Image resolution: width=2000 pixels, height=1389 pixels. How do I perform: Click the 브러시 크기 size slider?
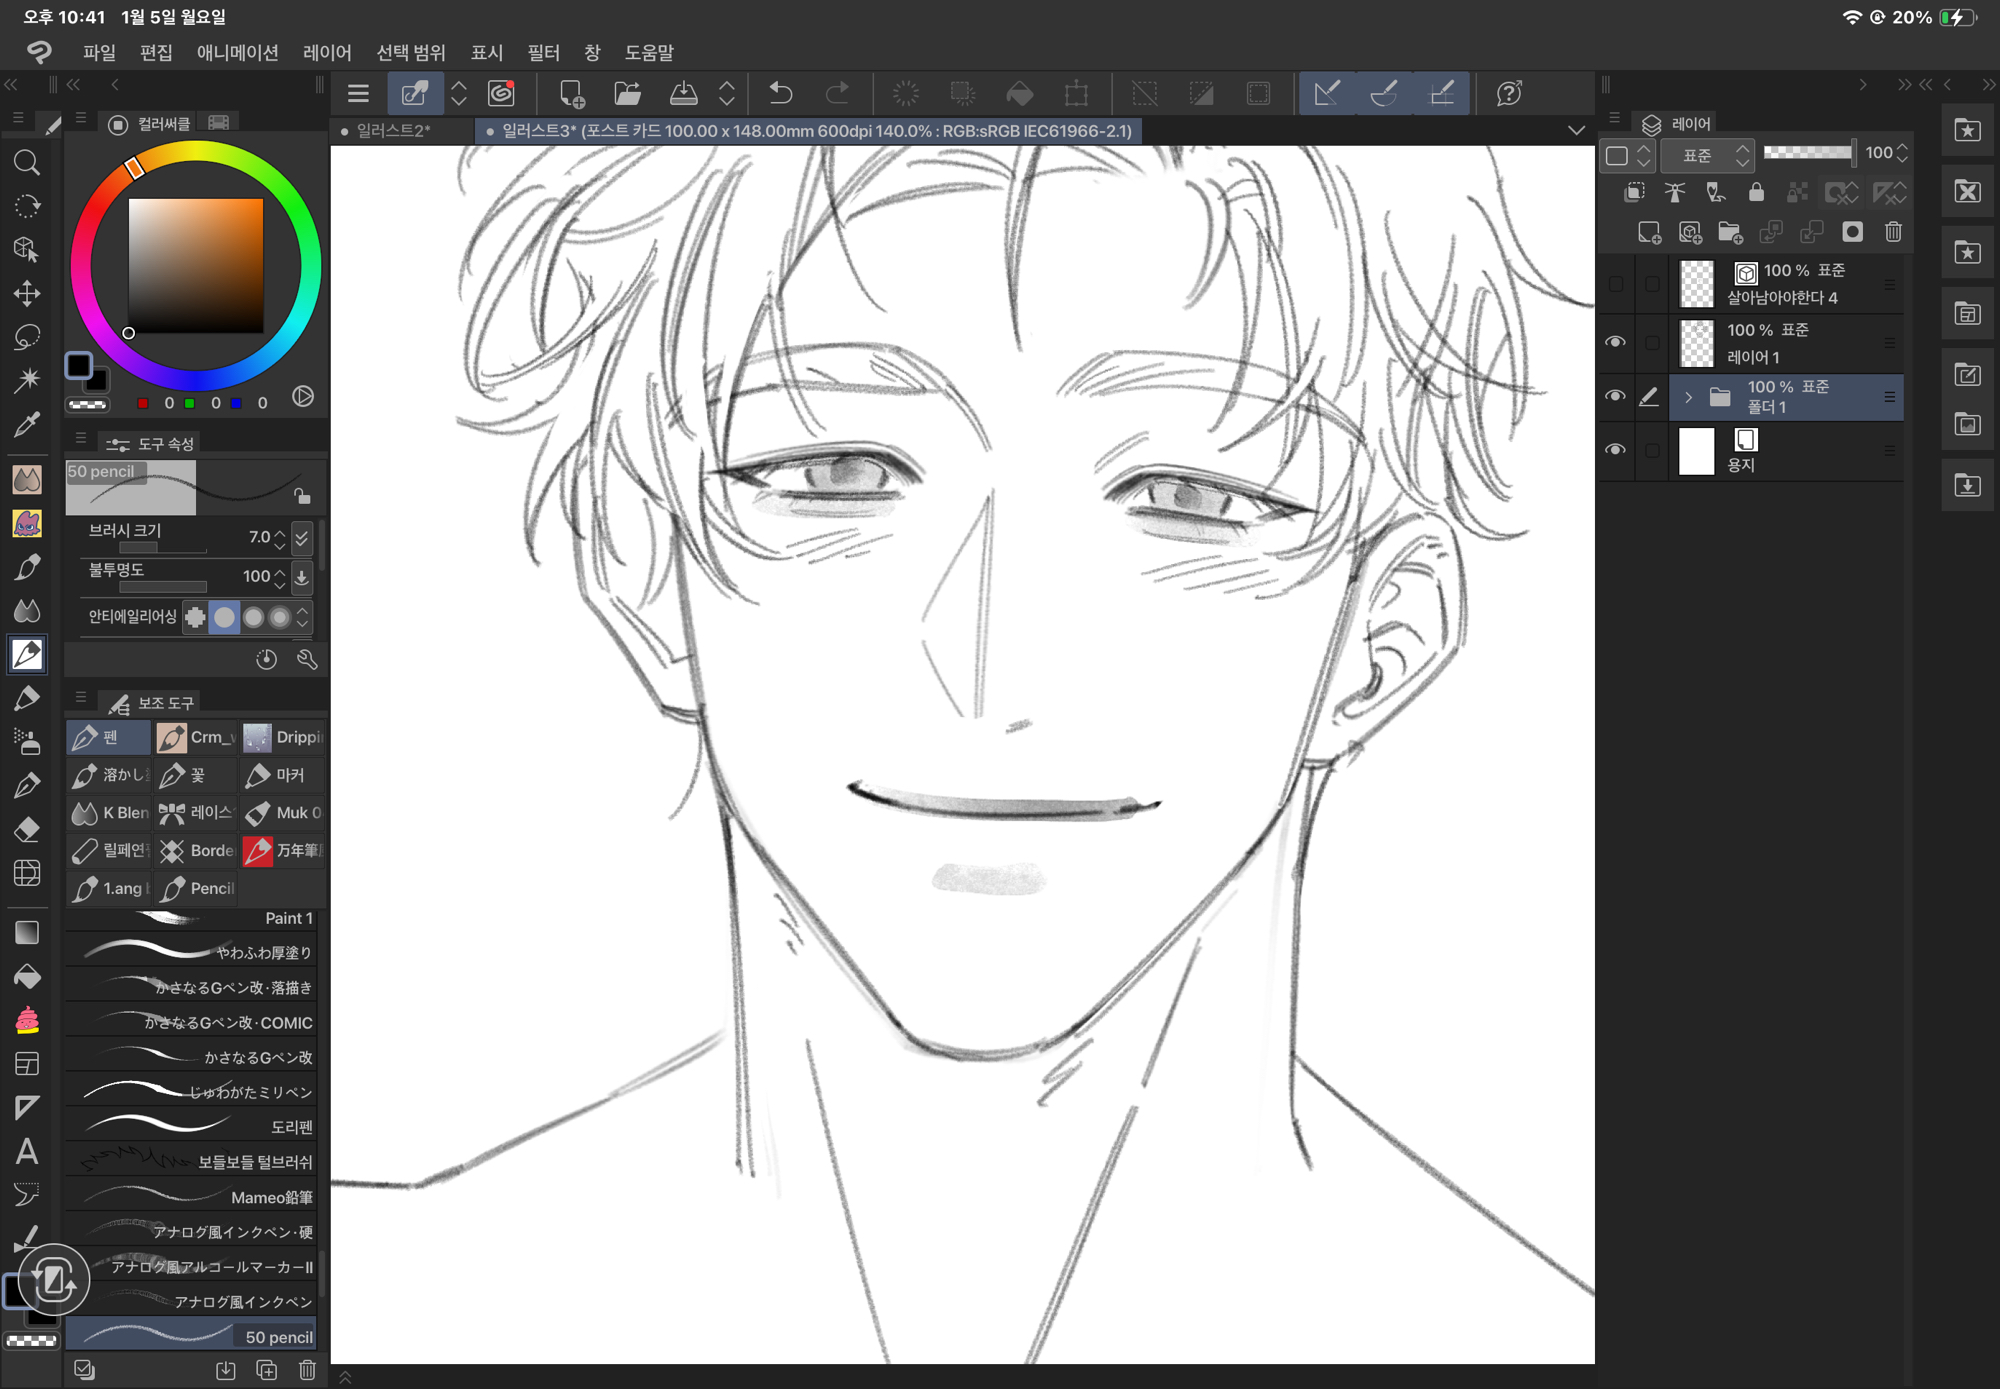162,548
